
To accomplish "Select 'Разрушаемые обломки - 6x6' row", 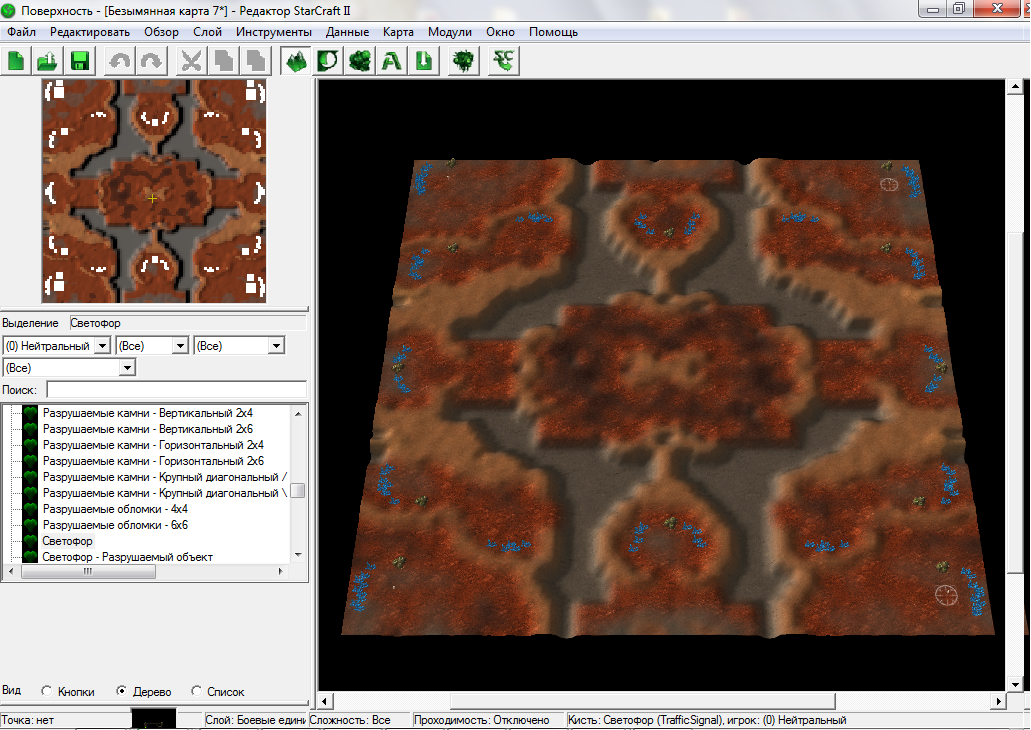I will pyautogui.click(x=115, y=525).
